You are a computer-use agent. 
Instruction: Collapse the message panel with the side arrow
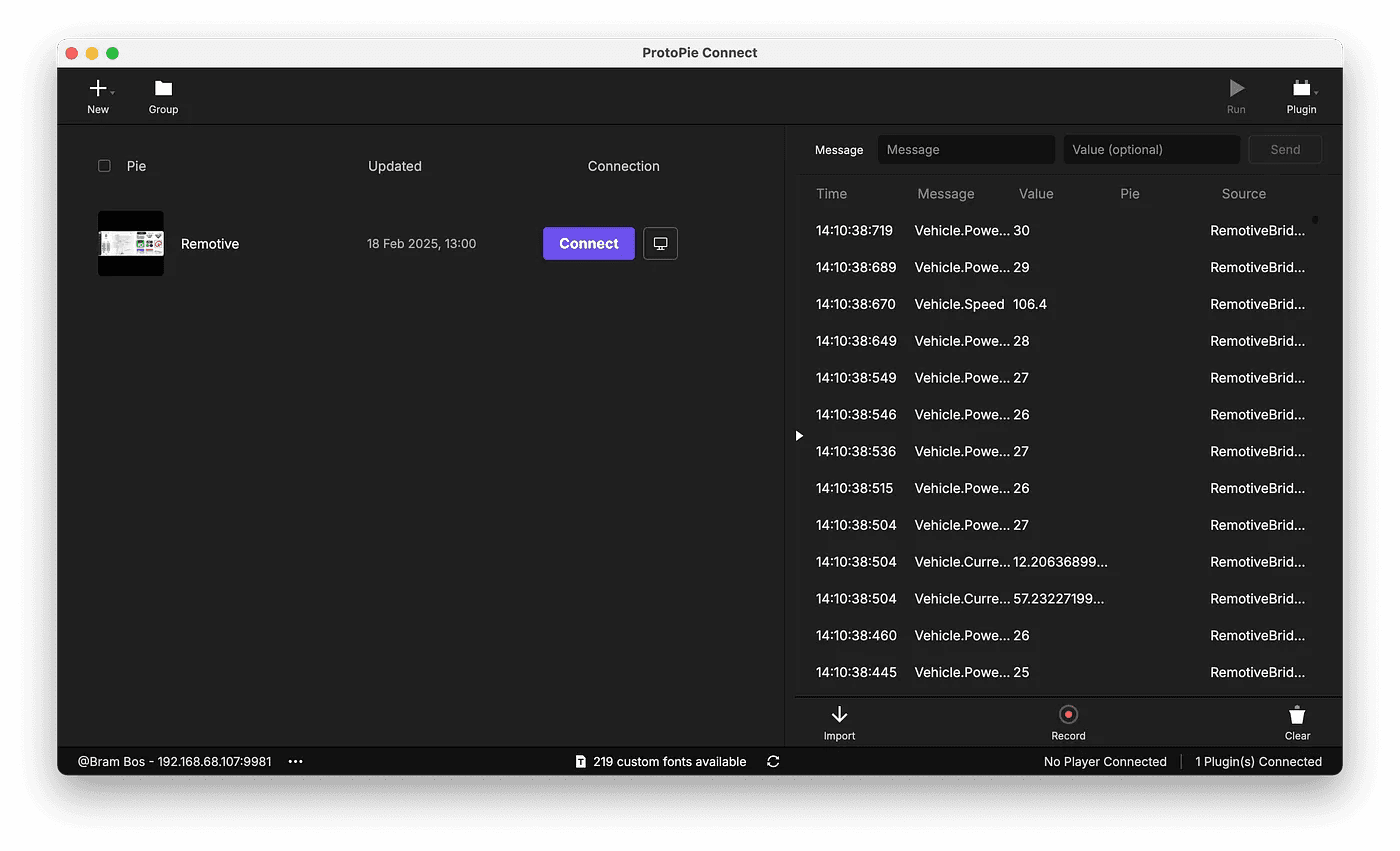click(x=798, y=435)
